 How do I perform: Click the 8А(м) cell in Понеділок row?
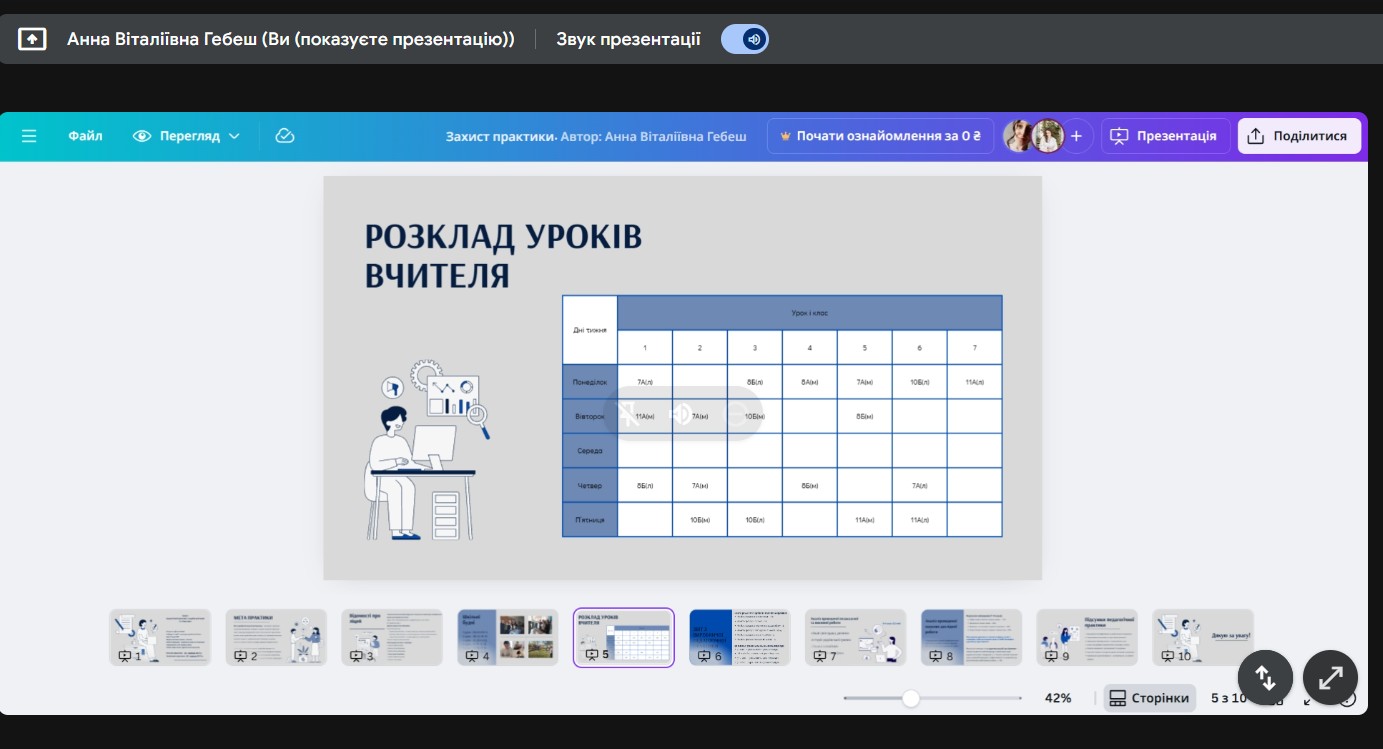809,382
